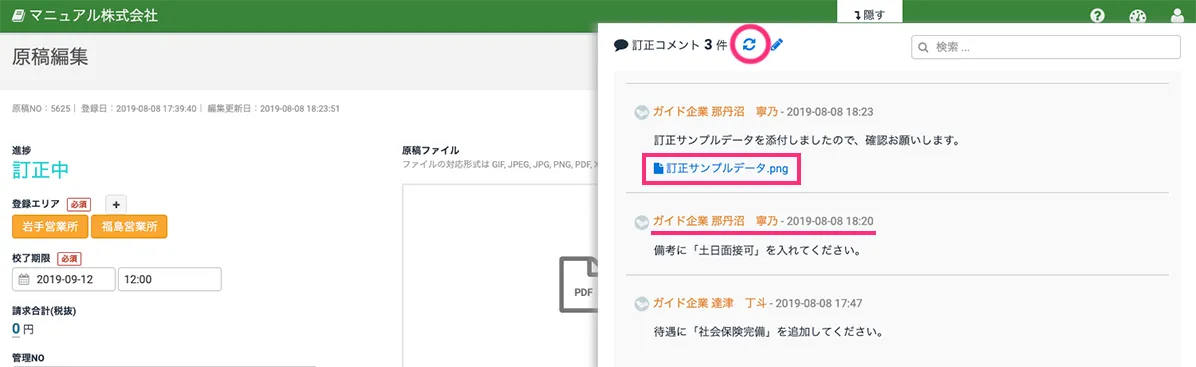Click the 原稿NO:5625 text
Image resolution: width=1196 pixels, height=367 pixels.
(40, 108)
